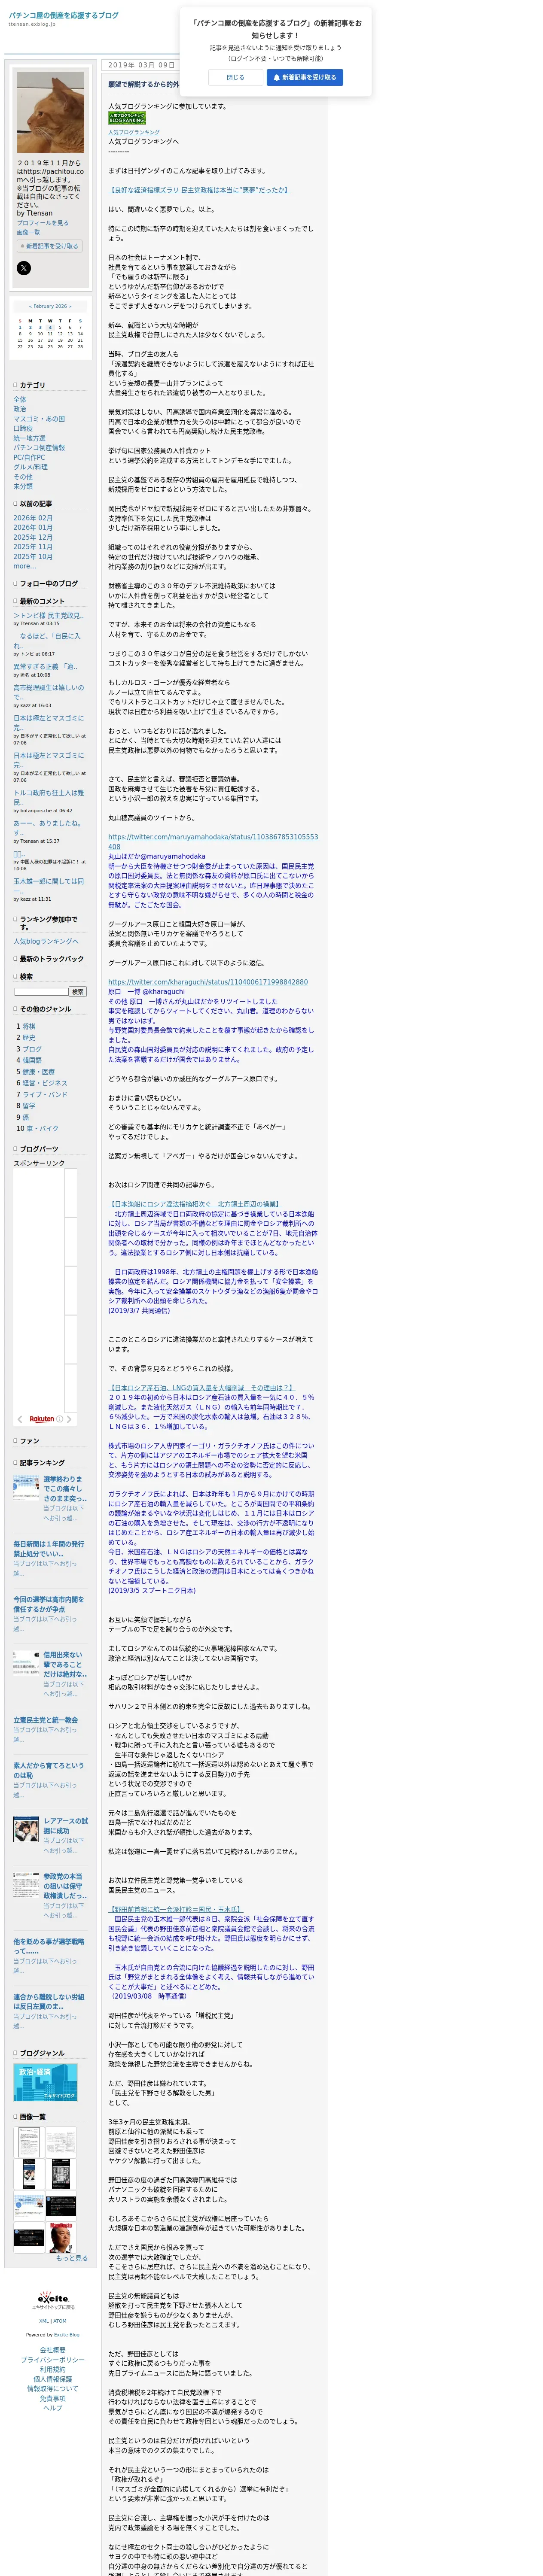Open グルメ/料理 category
Image resolution: width=543 pixels, height=2576 pixels.
[x=30, y=467]
